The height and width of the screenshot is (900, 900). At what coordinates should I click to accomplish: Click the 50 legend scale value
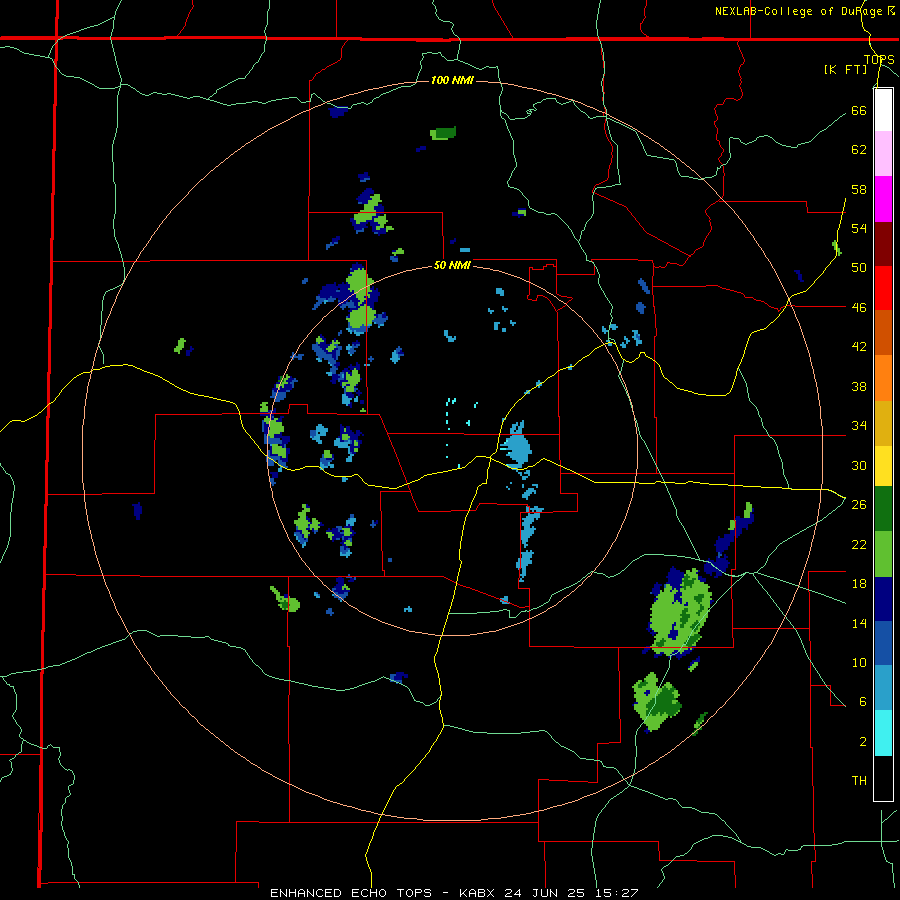[859, 268]
